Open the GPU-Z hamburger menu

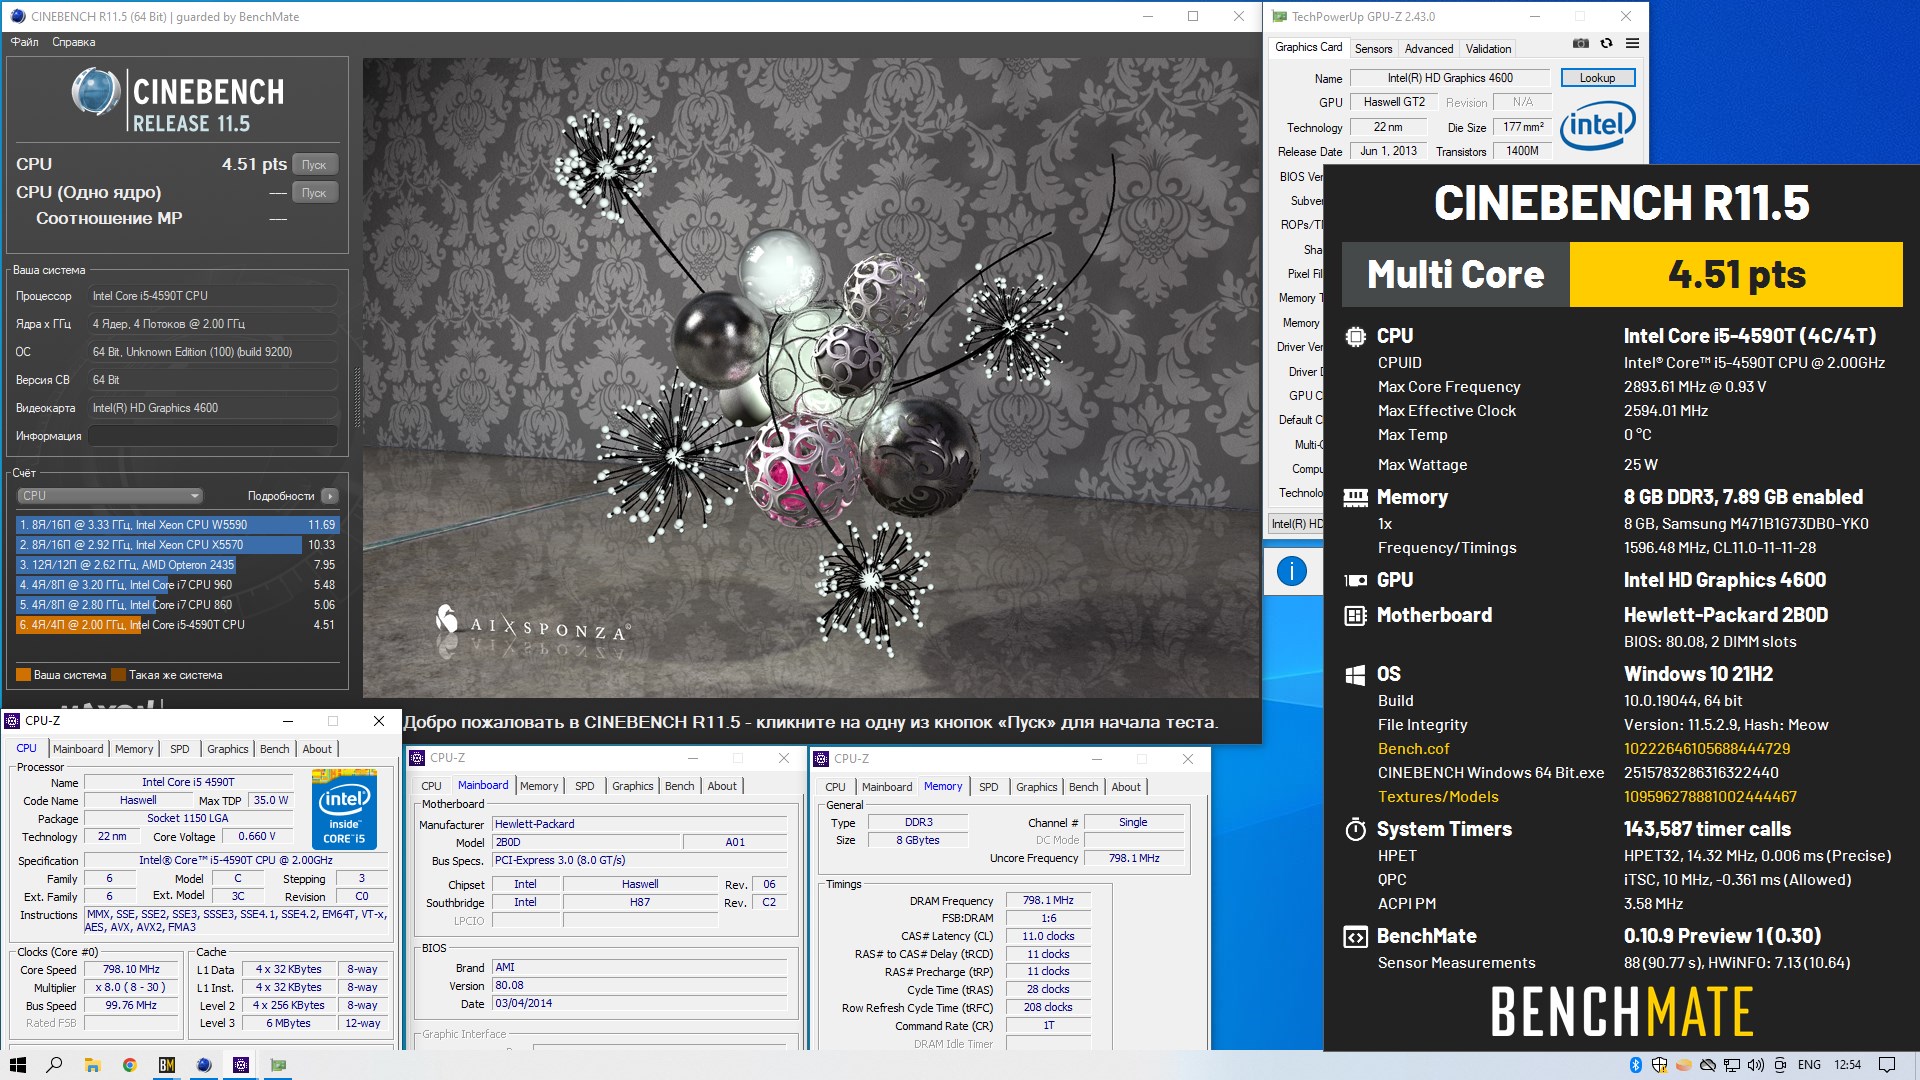[1632, 44]
